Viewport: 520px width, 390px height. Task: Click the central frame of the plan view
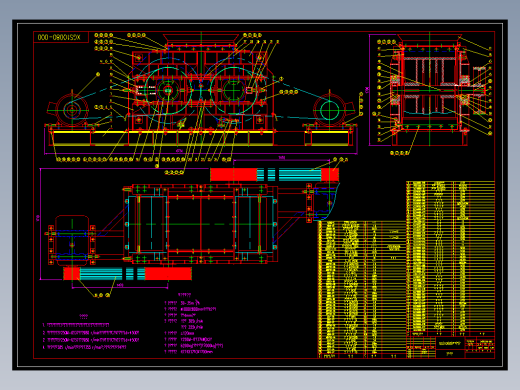pyautogui.click(x=201, y=224)
